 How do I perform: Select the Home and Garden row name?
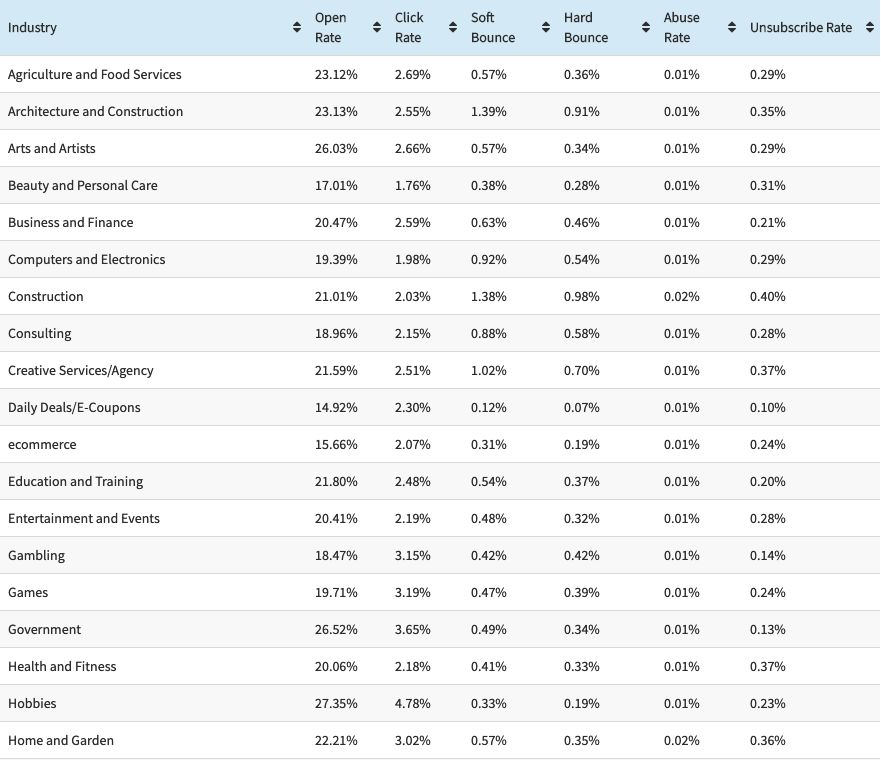click(61, 741)
